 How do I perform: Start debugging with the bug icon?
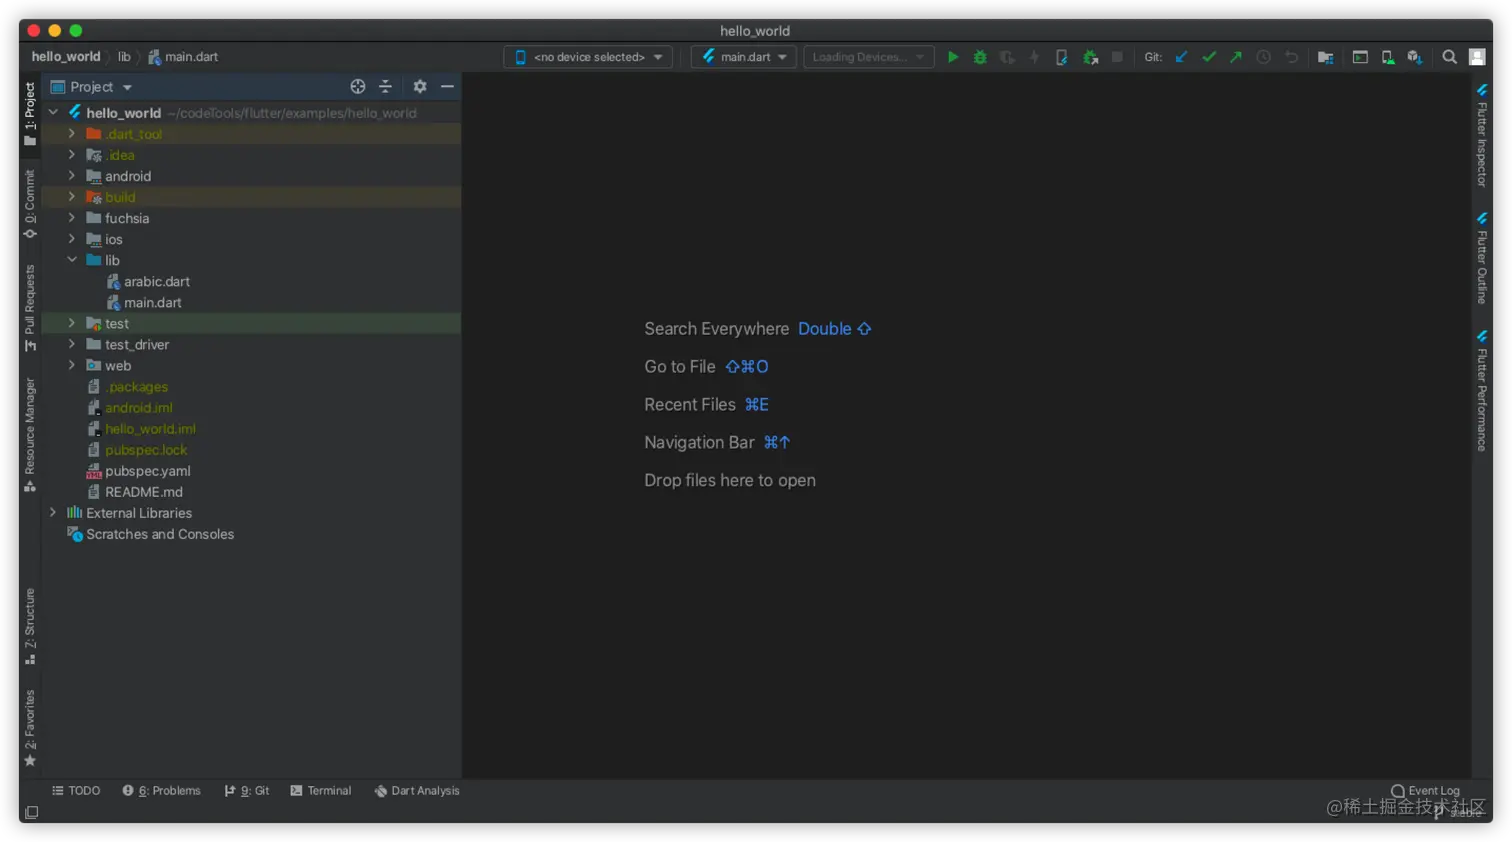pyautogui.click(x=980, y=57)
